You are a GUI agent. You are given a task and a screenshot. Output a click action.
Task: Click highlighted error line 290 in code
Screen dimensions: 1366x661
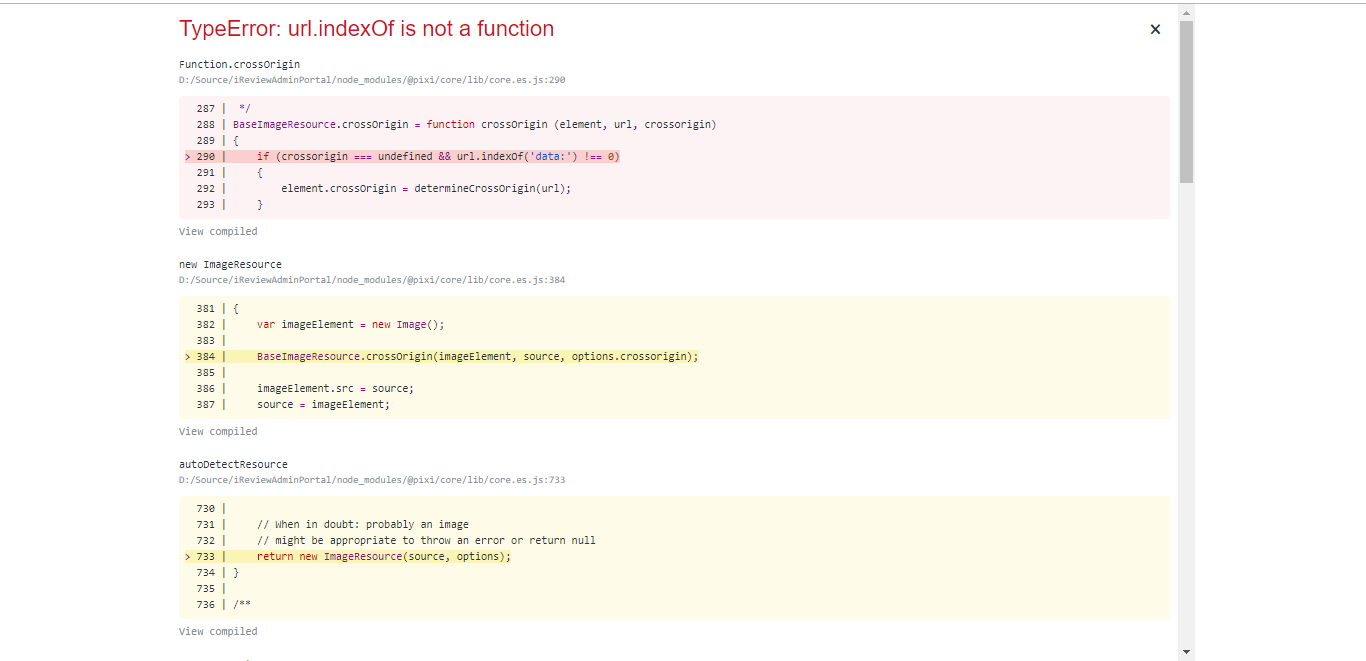(438, 157)
